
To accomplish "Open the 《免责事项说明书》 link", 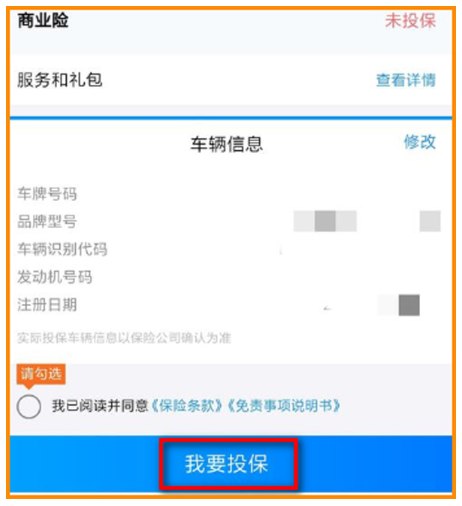I will [284, 406].
